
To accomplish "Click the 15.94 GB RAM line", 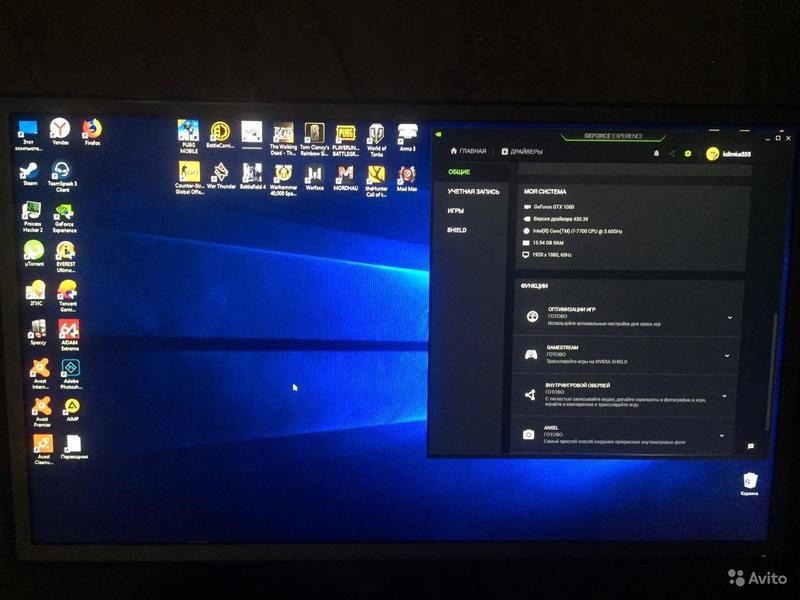I will (x=543, y=243).
